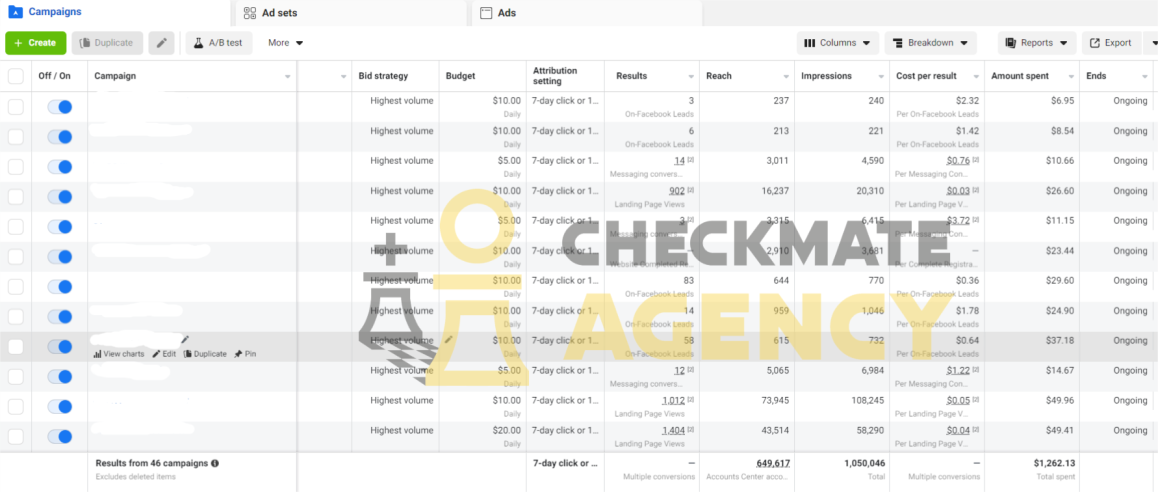Open the Breakdown dropdown
Viewport: 1158px width, 492px height.
(x=931, y=43)
